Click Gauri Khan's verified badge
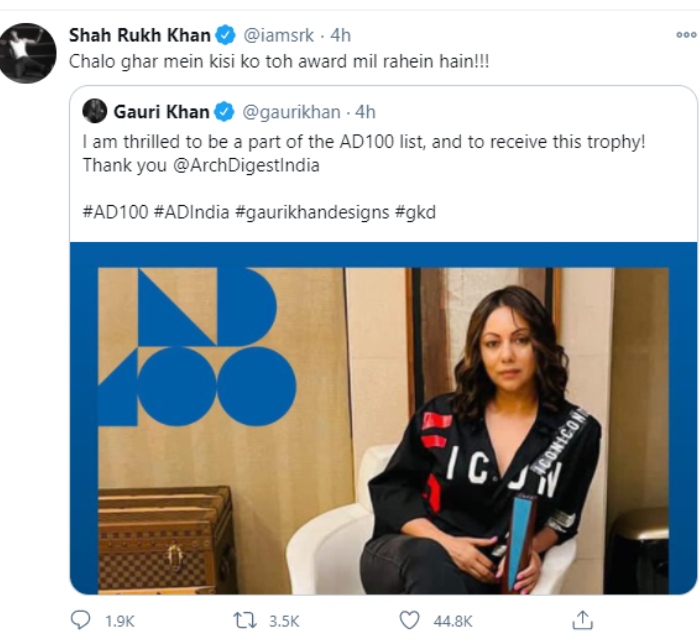 [x=225, y=111]
